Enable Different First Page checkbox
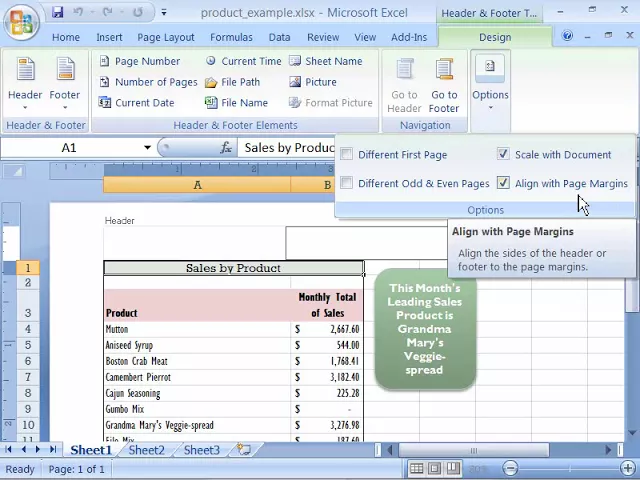 pos(347,154)
